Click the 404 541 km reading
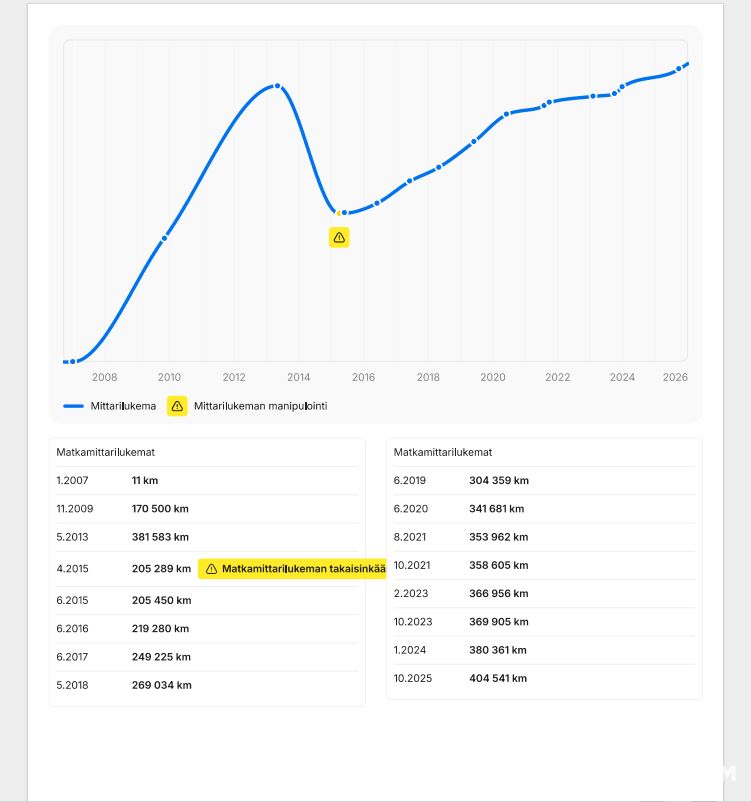 click(498, 678)
